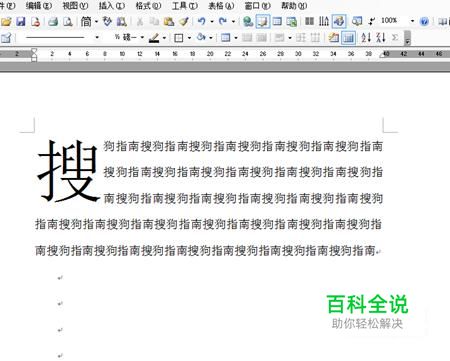This screenshot has height=361, width=450.
Task: Click the Split Cells icon
Action: pos(261,37)
